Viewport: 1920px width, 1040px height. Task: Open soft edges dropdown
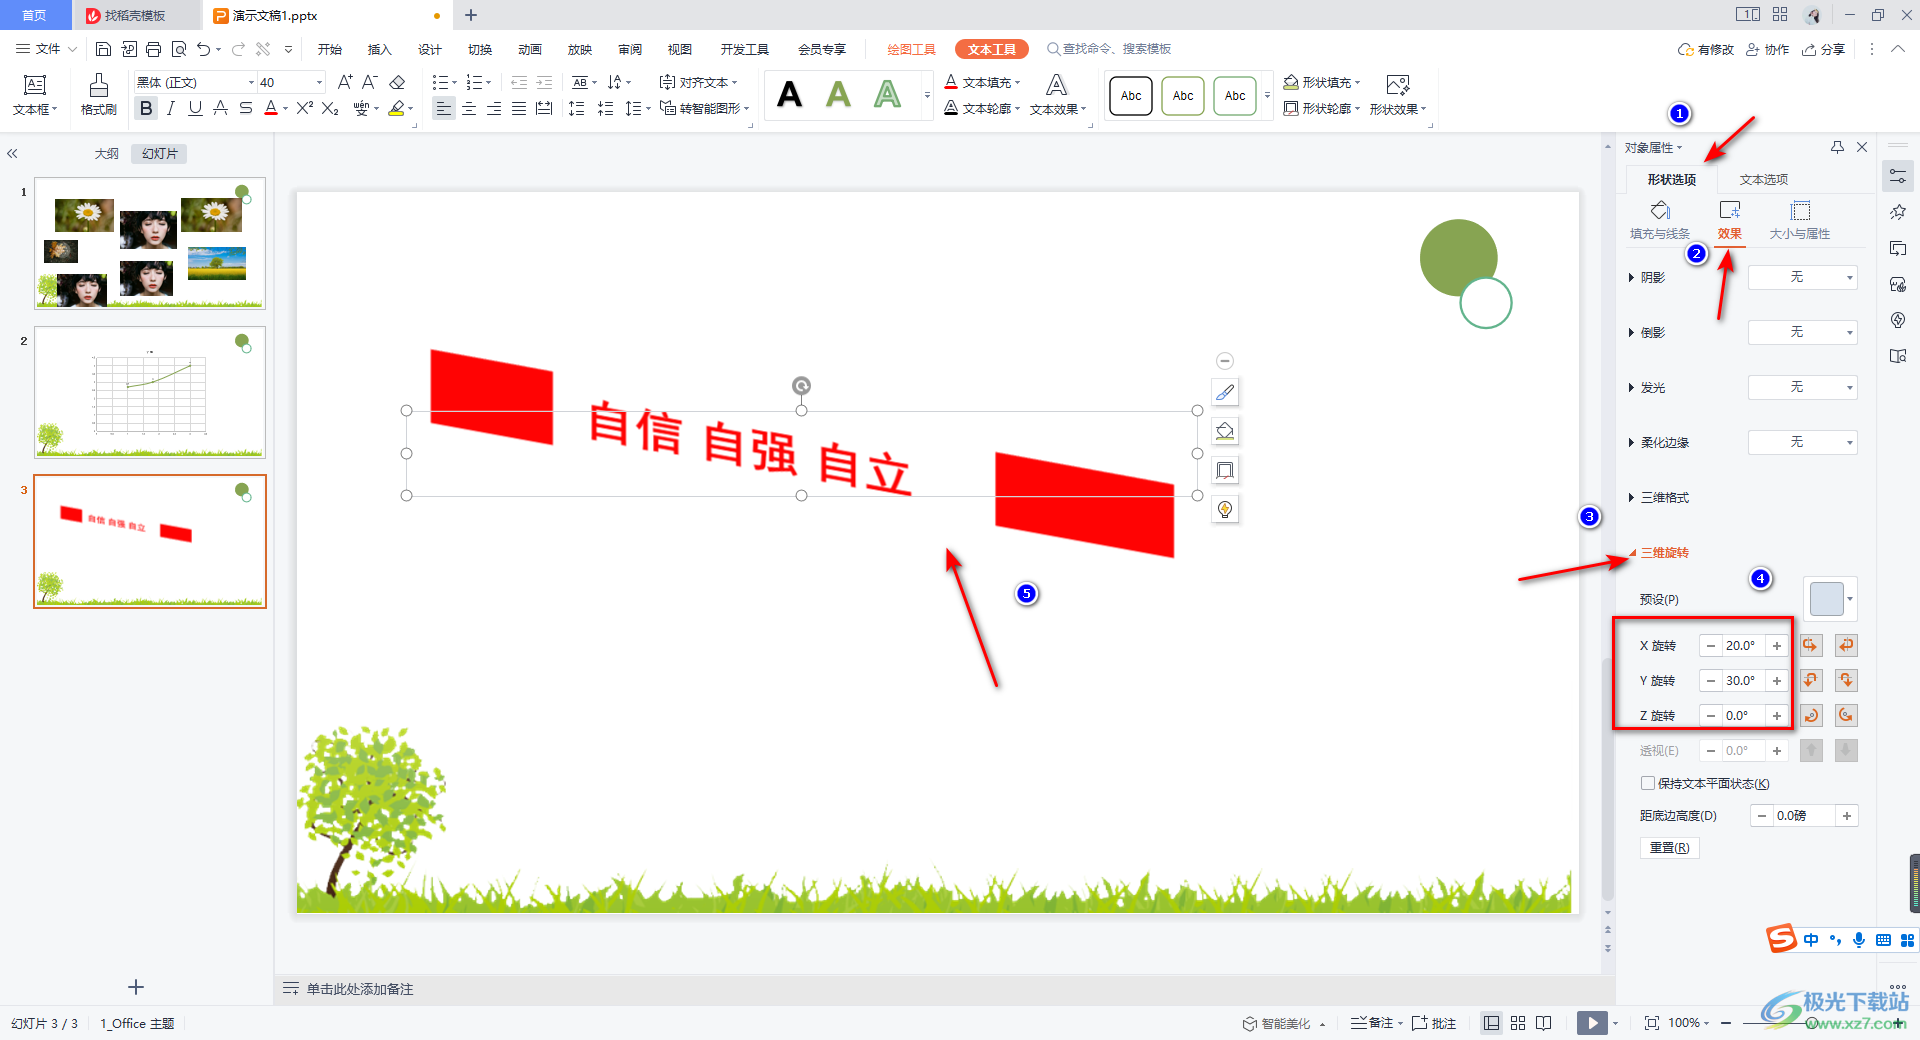click(1803, 442)
